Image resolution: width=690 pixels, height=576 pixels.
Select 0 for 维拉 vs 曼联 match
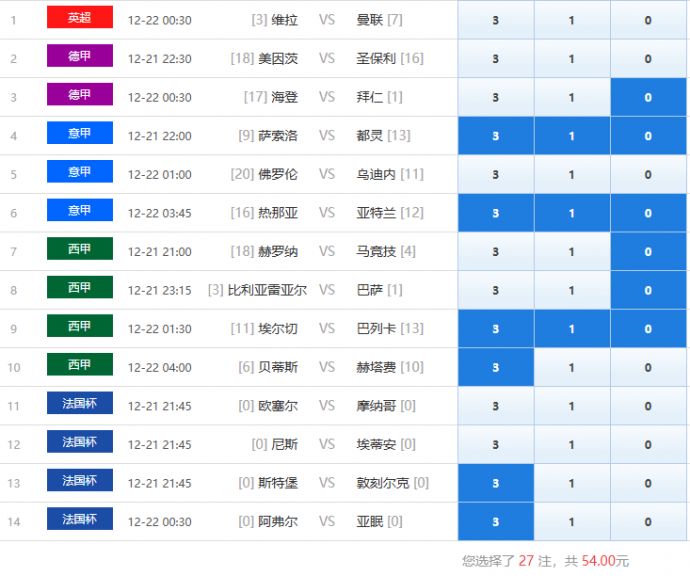click(x=648, y=20)
